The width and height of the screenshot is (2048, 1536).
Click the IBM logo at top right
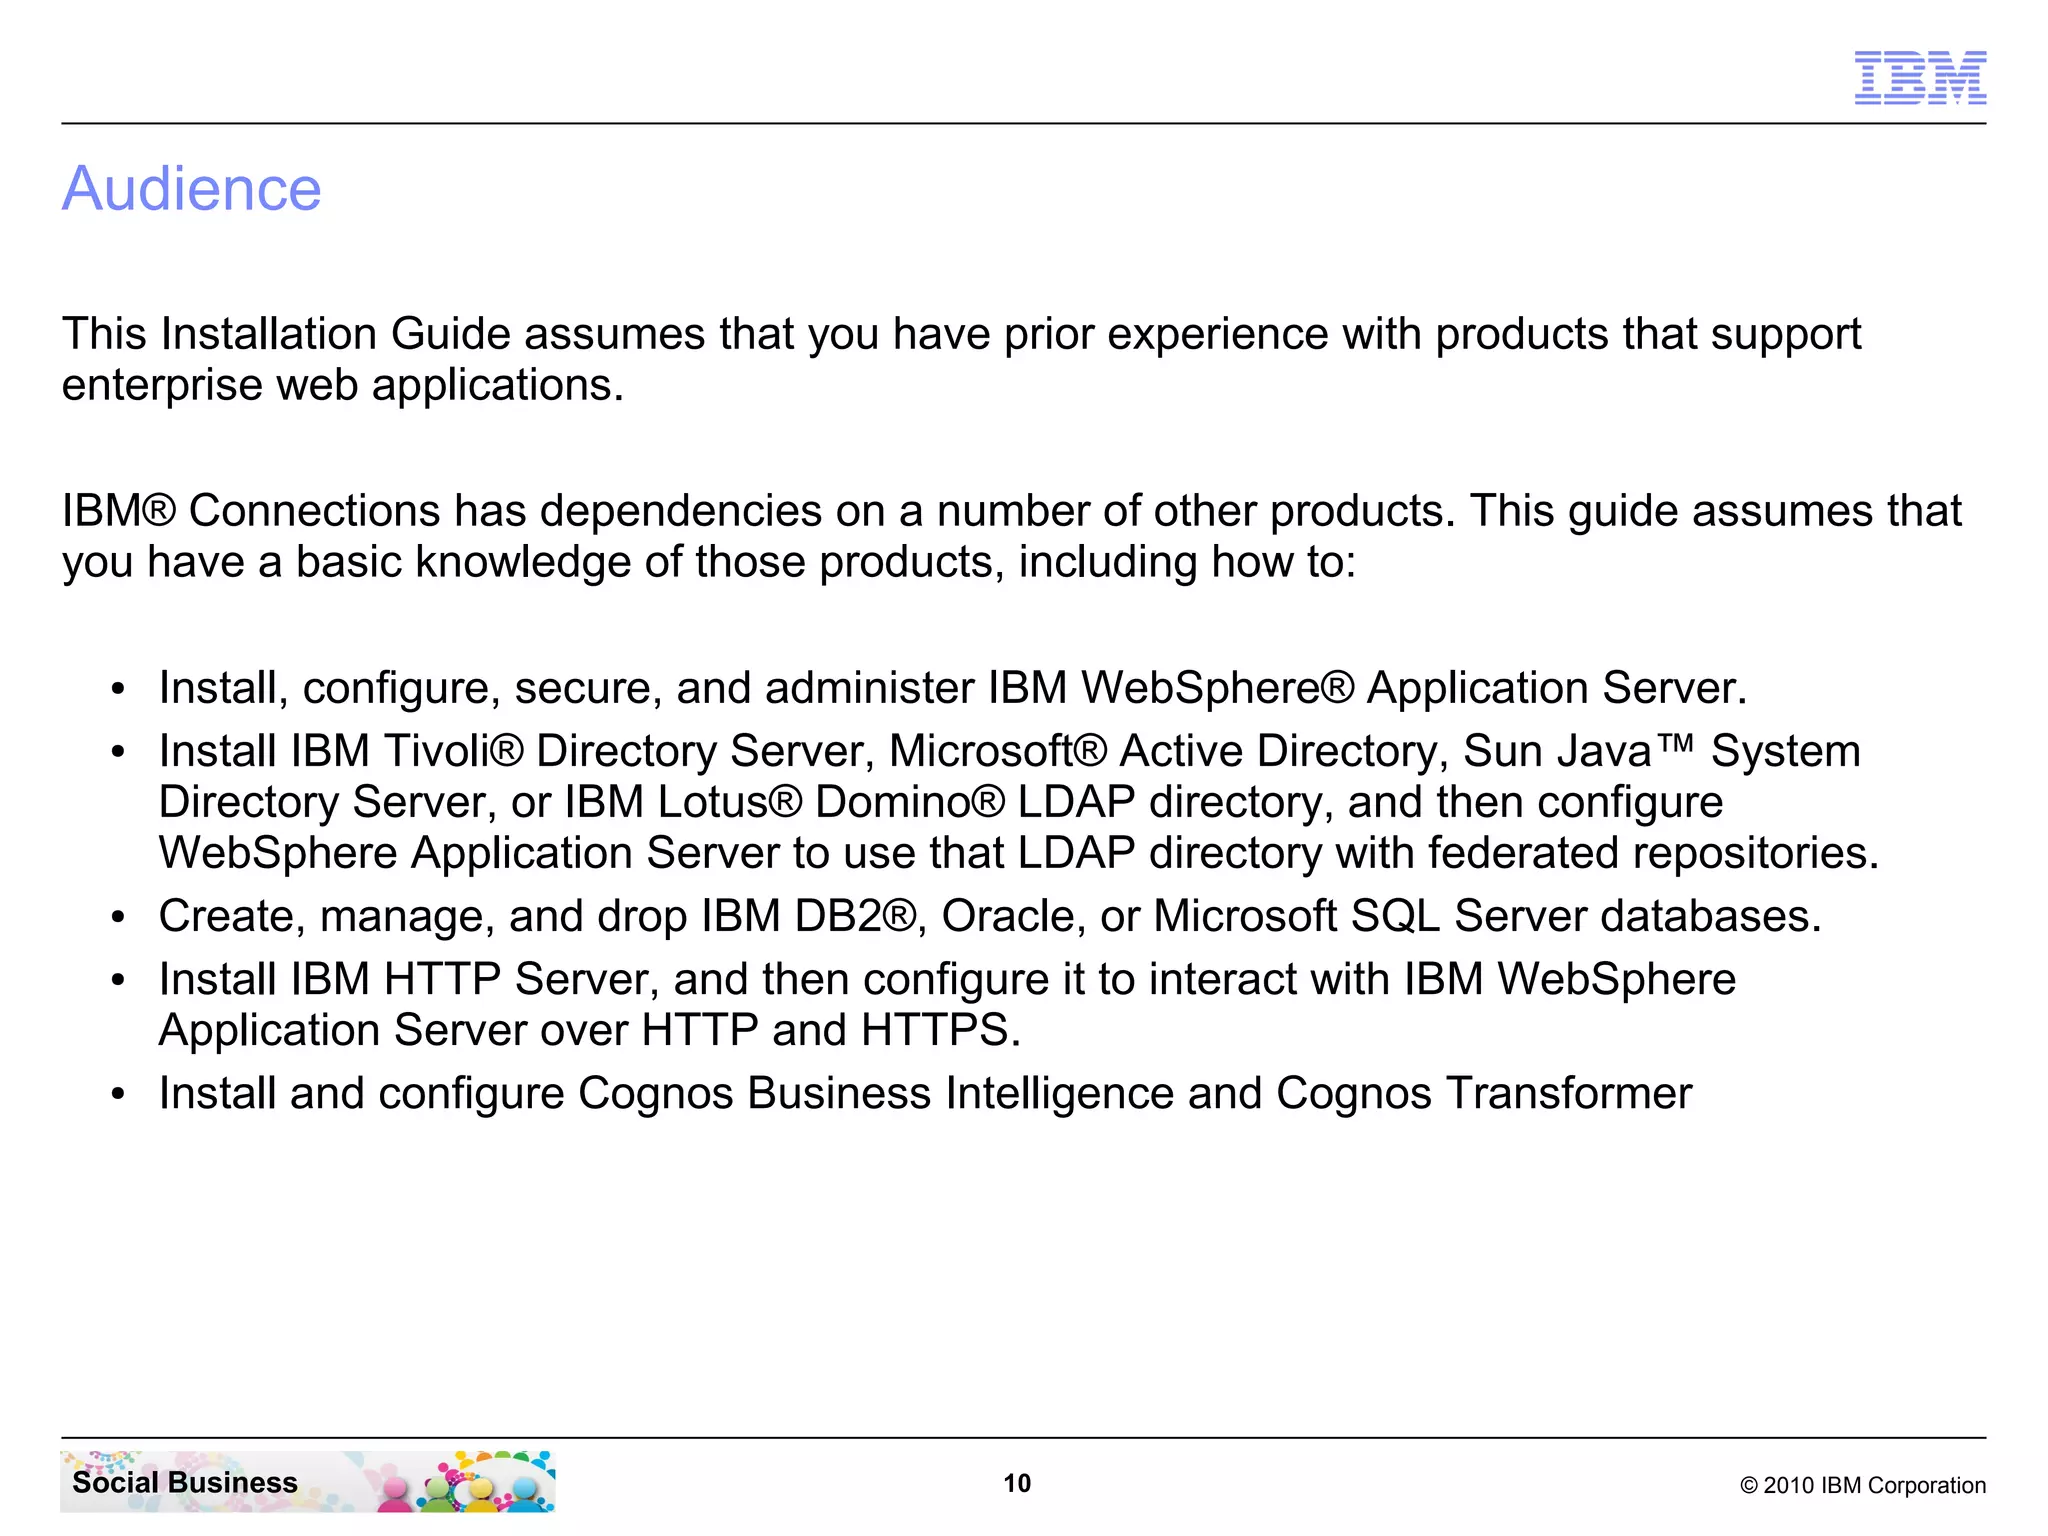coord(1920,78)
